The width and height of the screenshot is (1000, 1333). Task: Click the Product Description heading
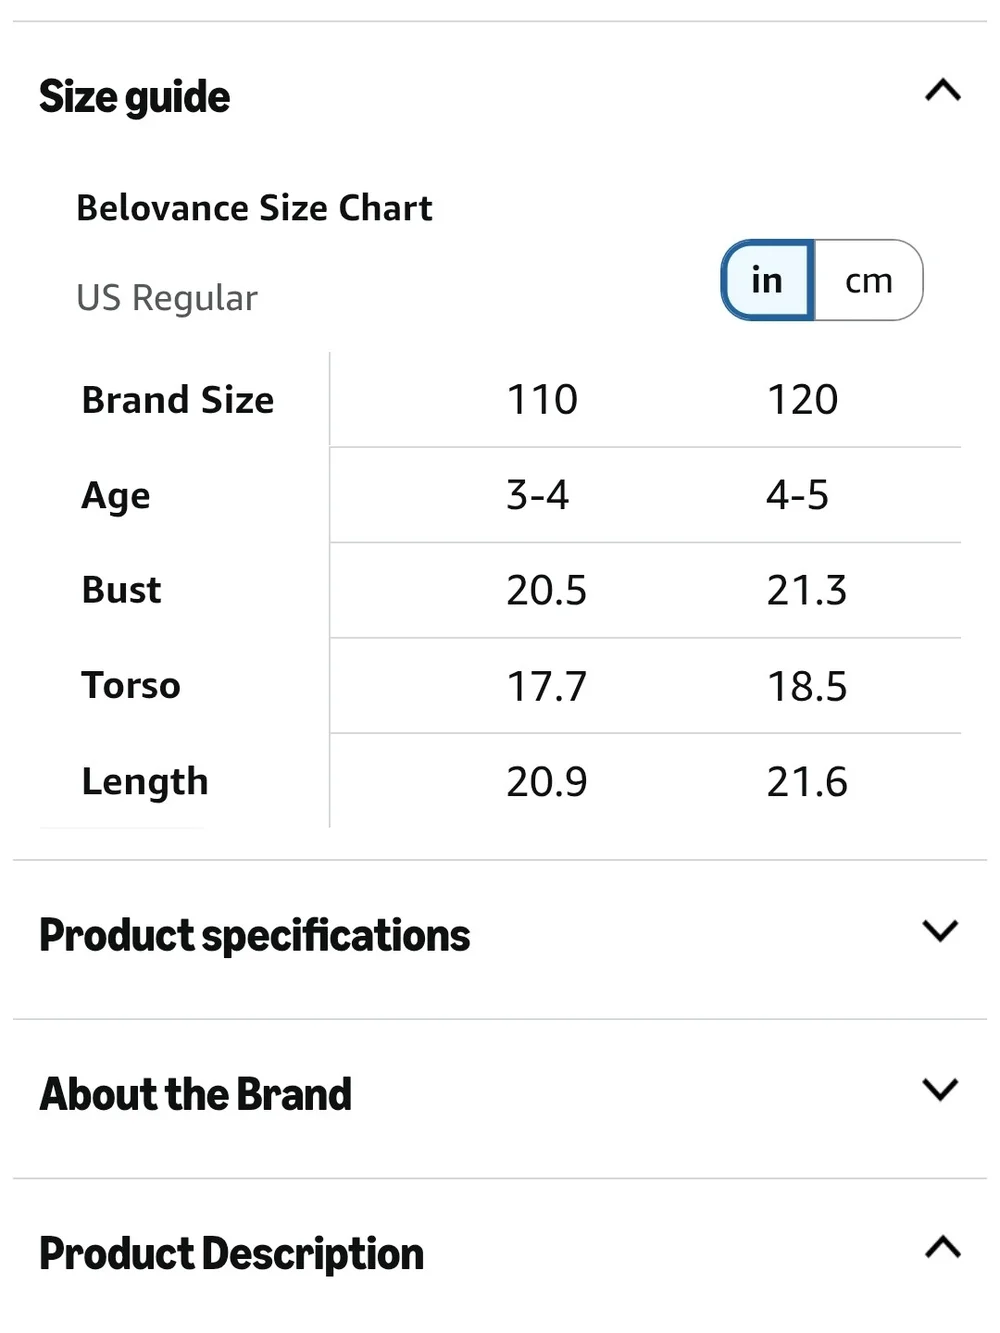click(231, 1253)
